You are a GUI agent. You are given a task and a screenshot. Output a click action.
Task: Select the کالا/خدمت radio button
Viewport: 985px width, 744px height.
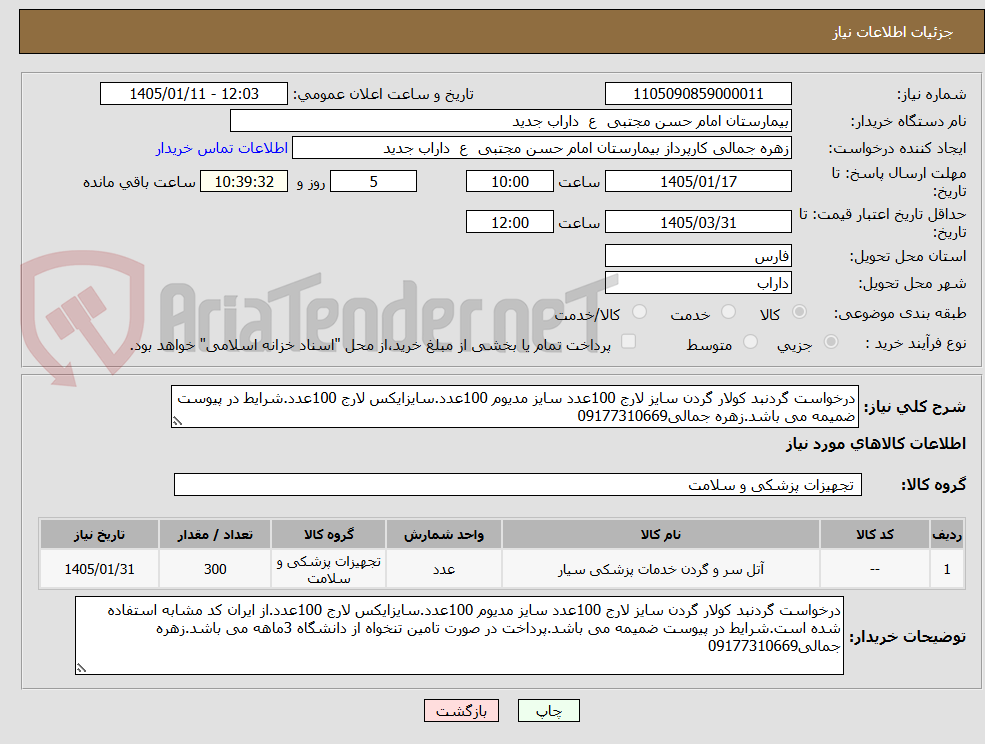[639, 312]
